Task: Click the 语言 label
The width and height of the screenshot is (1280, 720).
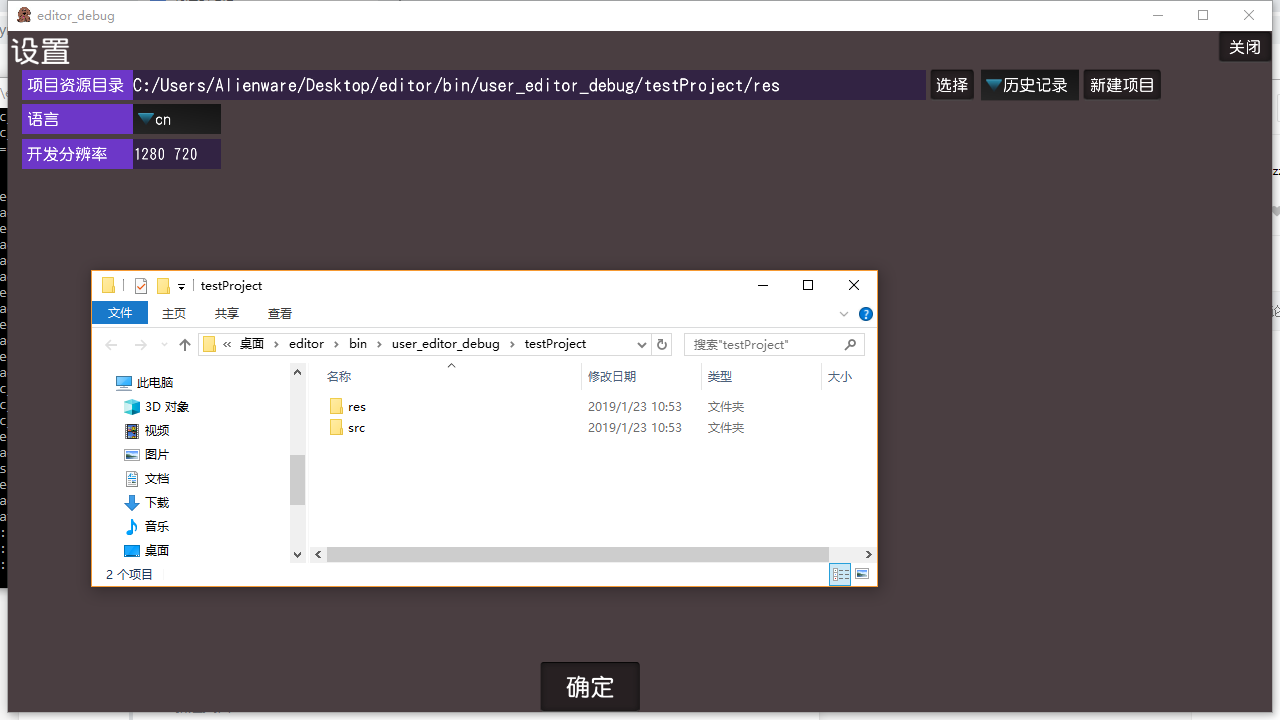Action: pos(77,119)
